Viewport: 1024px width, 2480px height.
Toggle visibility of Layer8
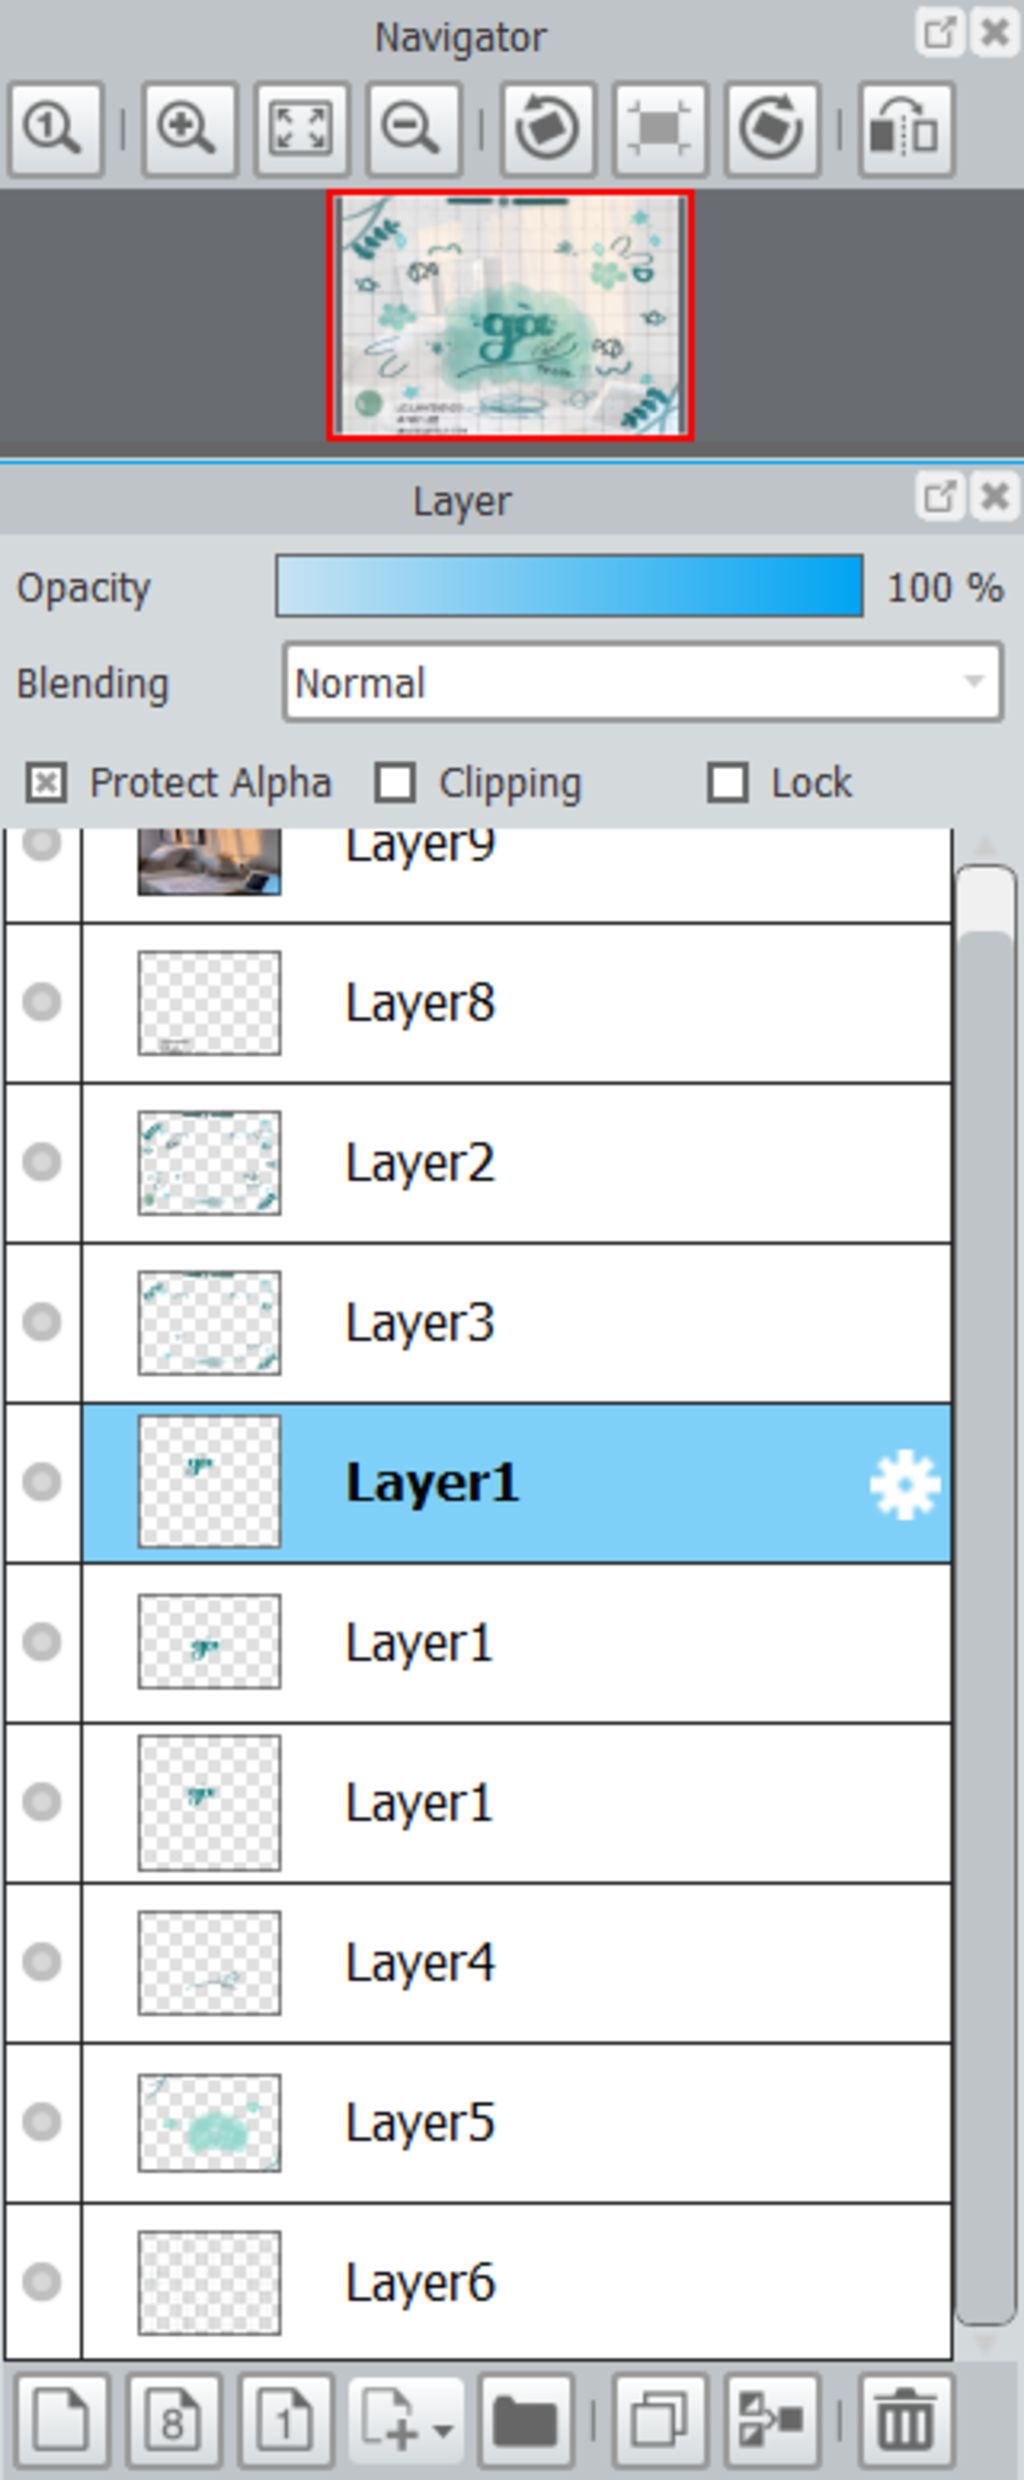click(x=42, y=1002)
